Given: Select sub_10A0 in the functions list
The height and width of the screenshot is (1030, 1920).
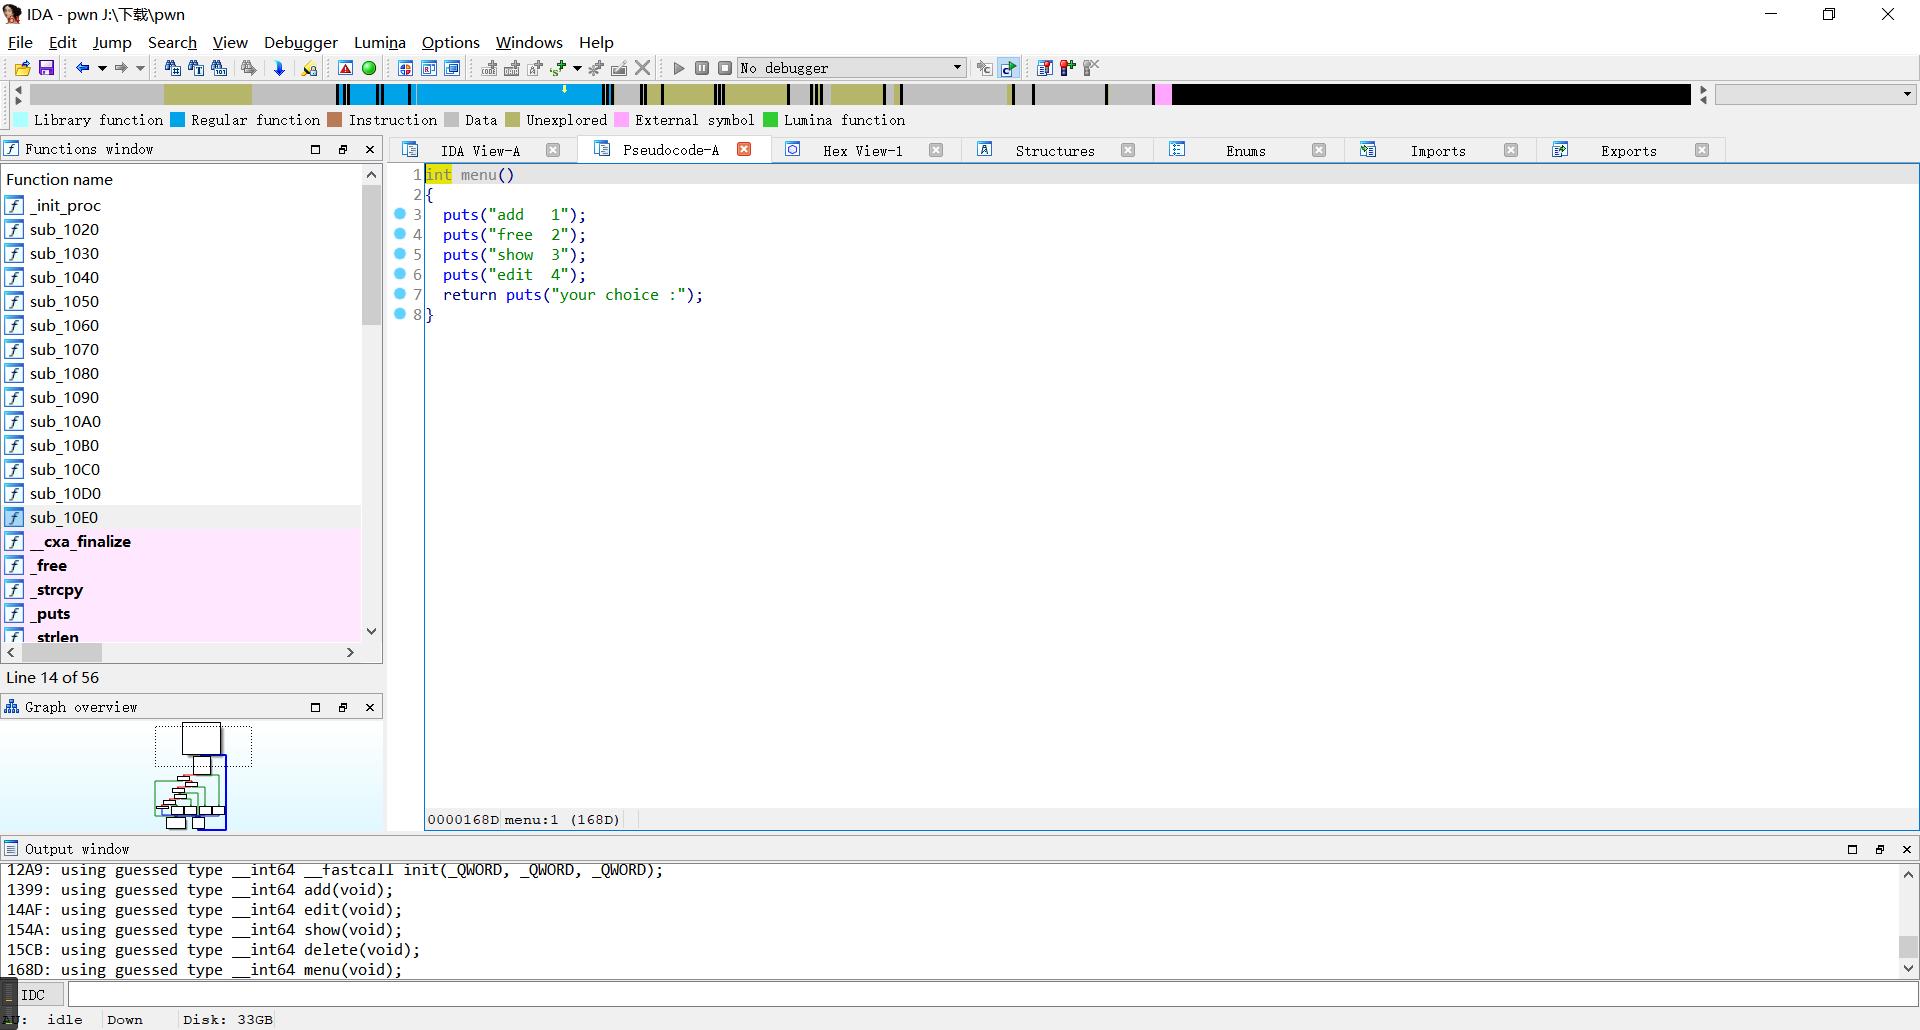Looking at the screenshot, I should tap(65, 421).
